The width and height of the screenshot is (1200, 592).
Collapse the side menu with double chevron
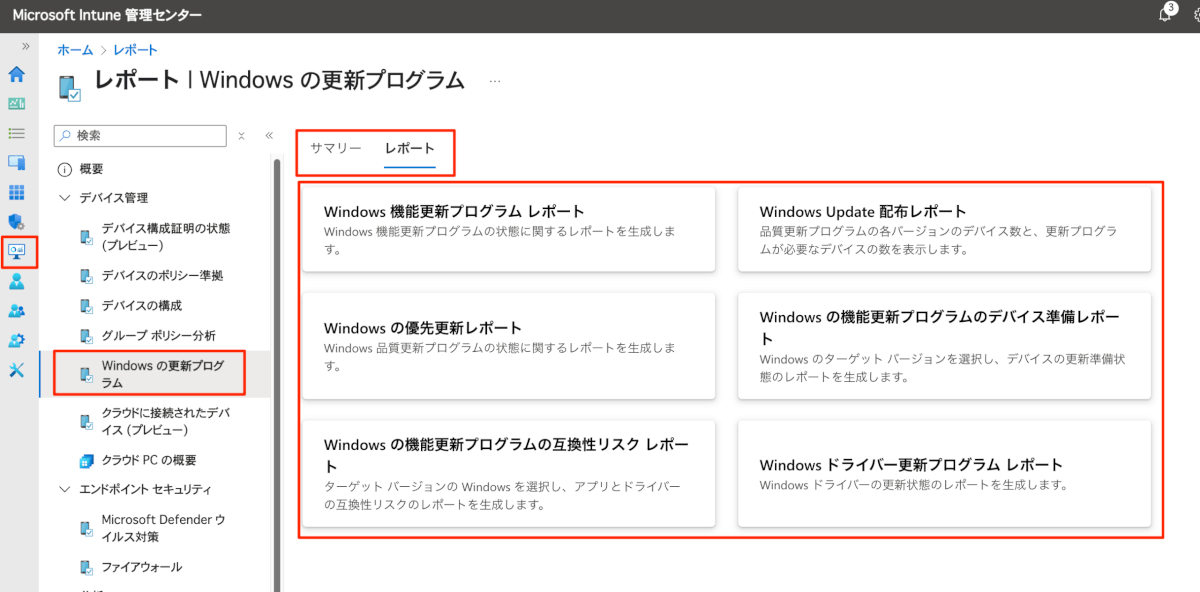tap(269, 136)
